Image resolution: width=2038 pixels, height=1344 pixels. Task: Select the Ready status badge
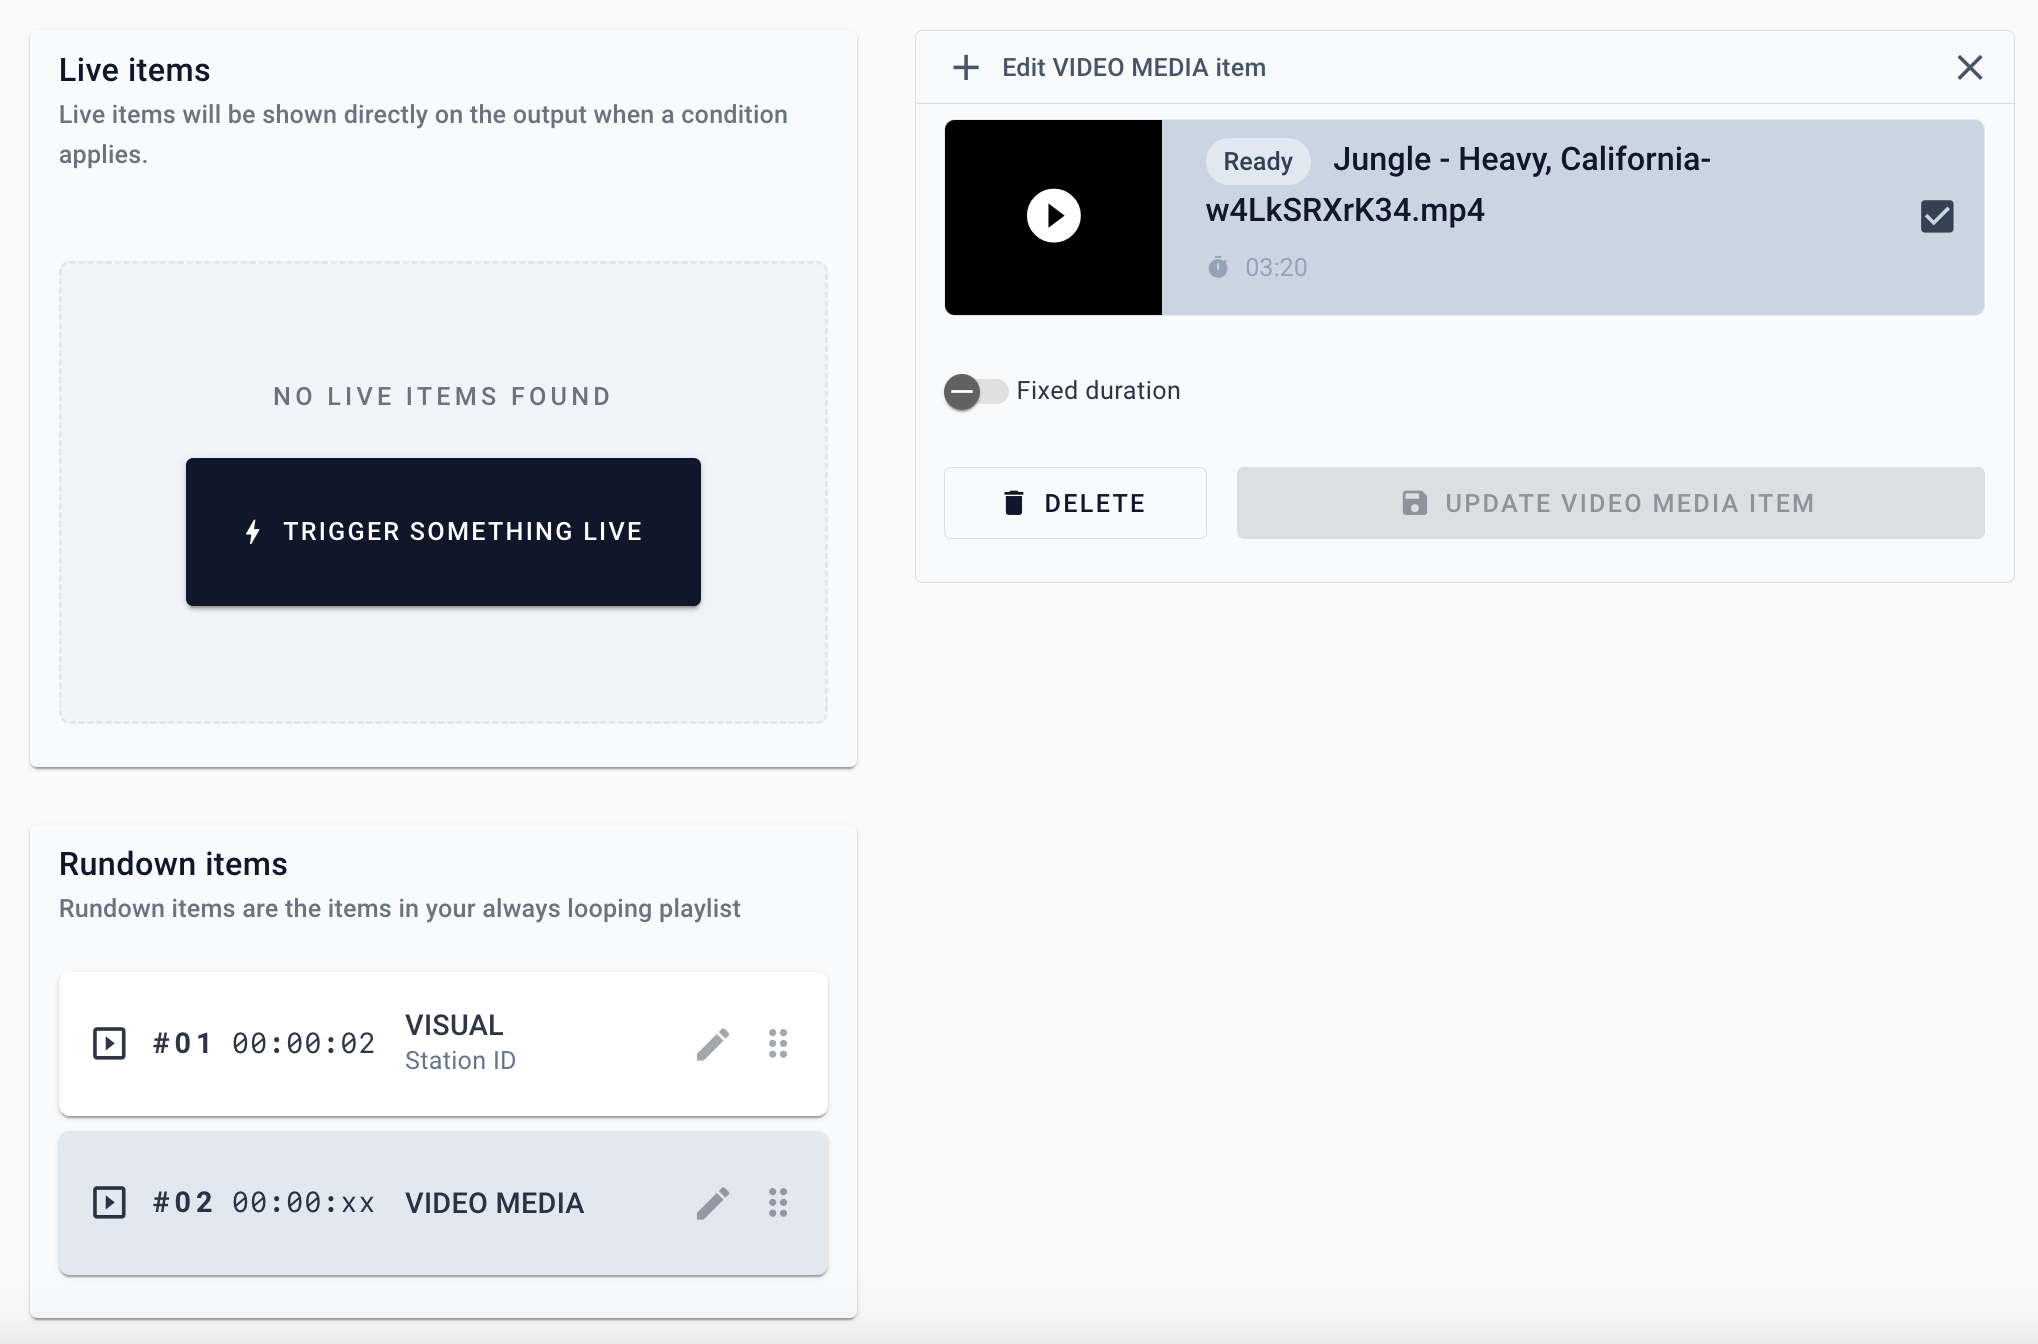tap(1258, 161)
